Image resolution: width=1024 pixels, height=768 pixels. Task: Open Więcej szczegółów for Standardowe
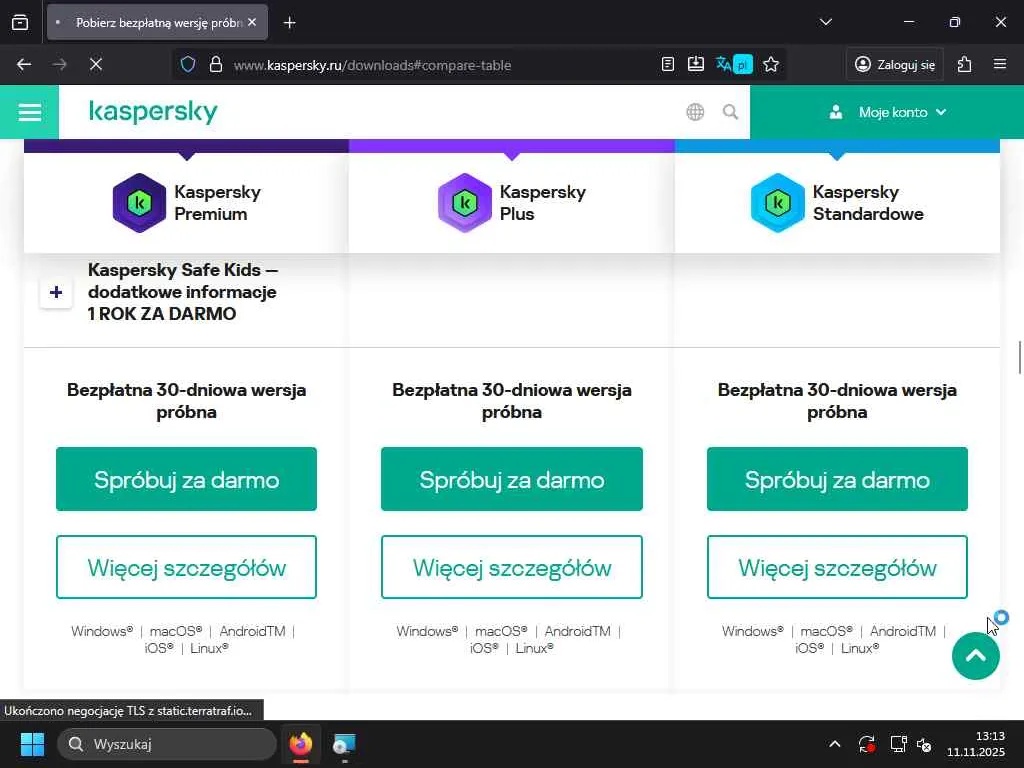pos(837,568)
